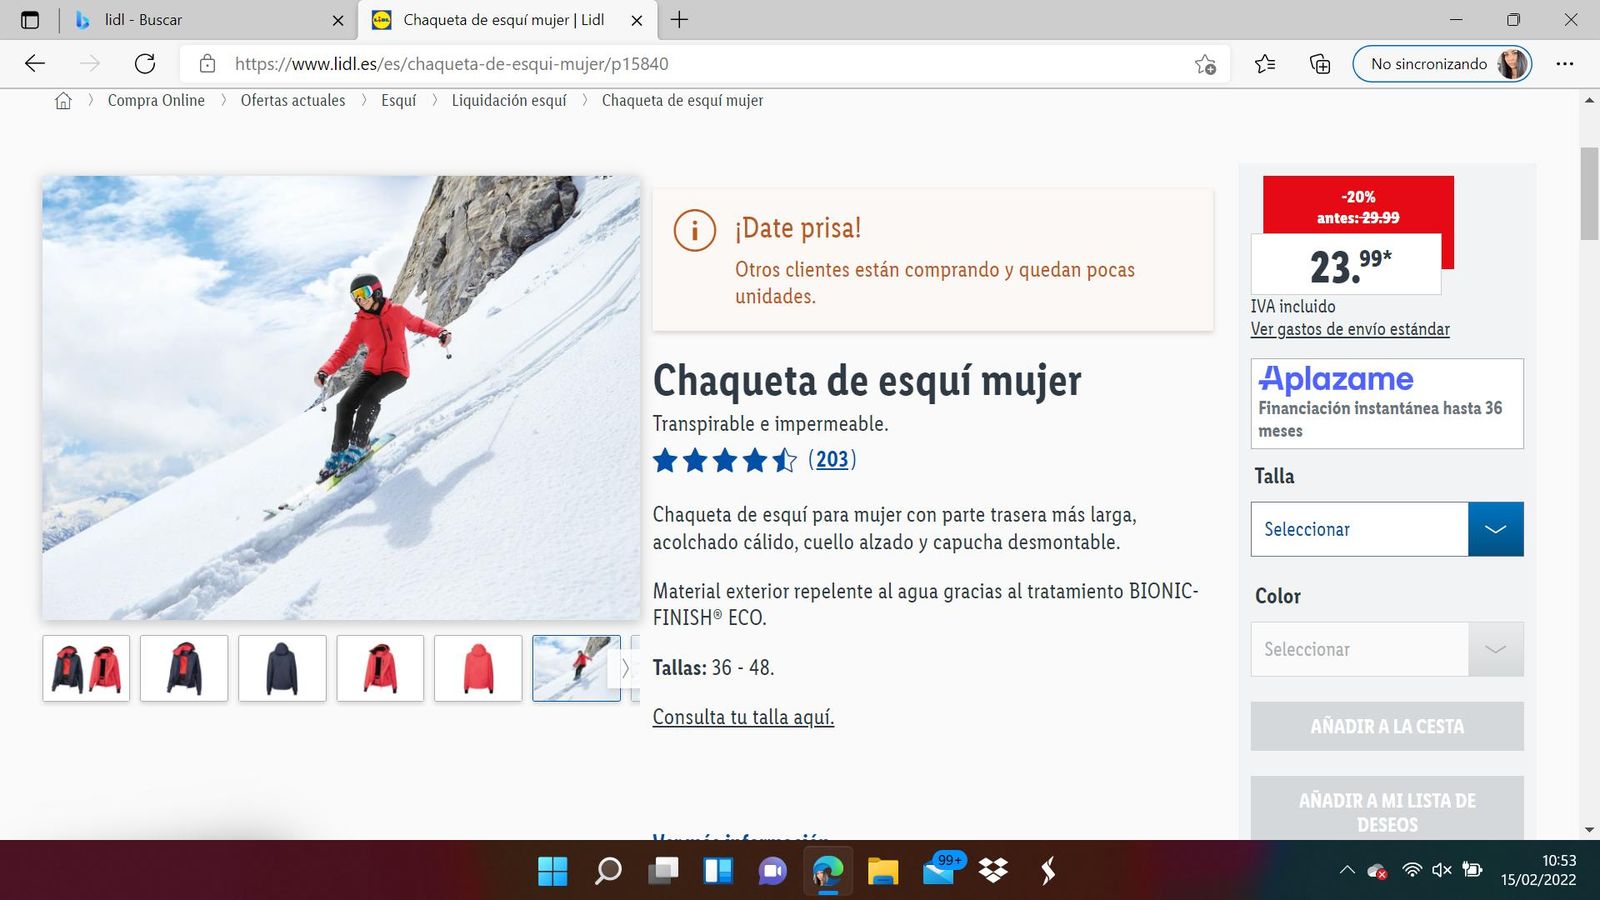The height and width of the screenshot is (900, 1600).
Task: Open File Explorer from the taskbar
Action: tap(881, 871)
